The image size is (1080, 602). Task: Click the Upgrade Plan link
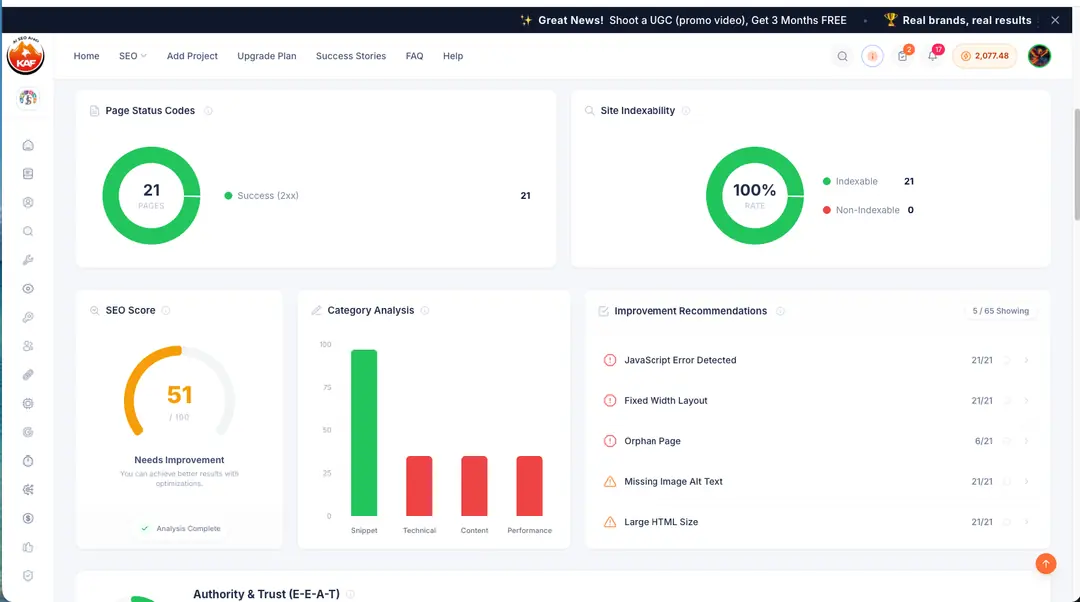(x=267, y=56)
